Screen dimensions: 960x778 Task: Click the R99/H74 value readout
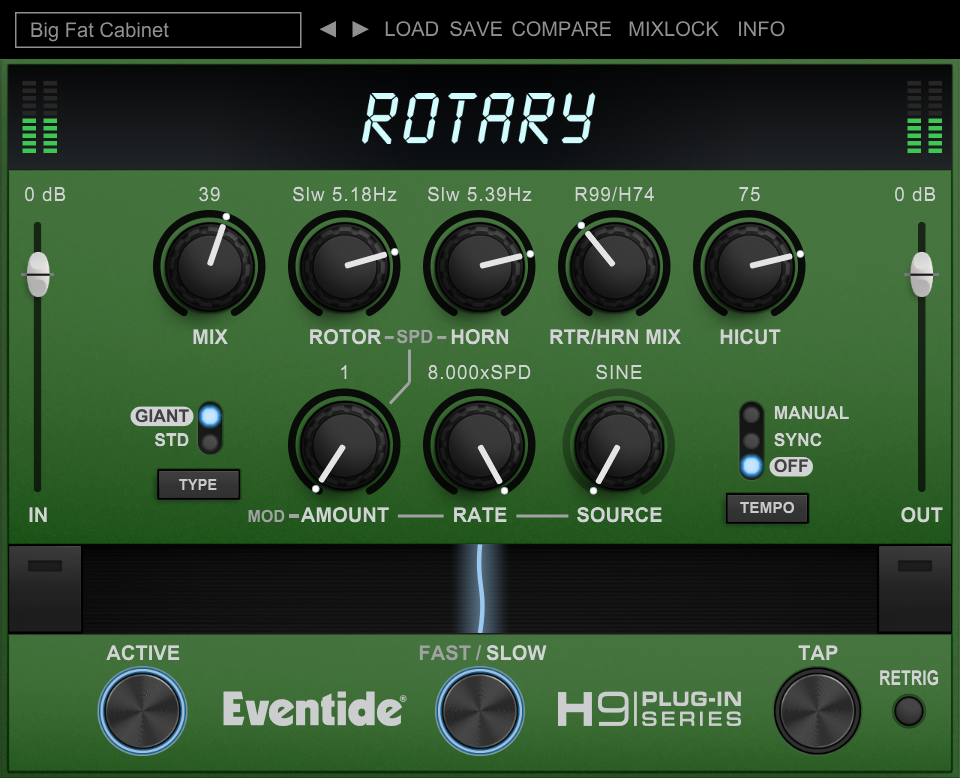614,195
